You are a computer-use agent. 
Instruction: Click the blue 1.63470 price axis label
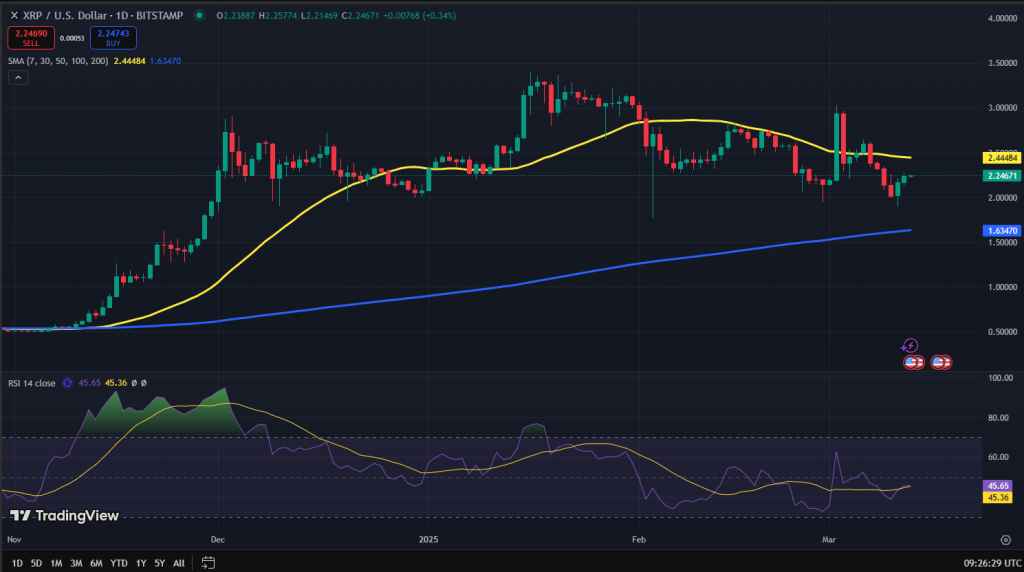[x=1002, y=230]
